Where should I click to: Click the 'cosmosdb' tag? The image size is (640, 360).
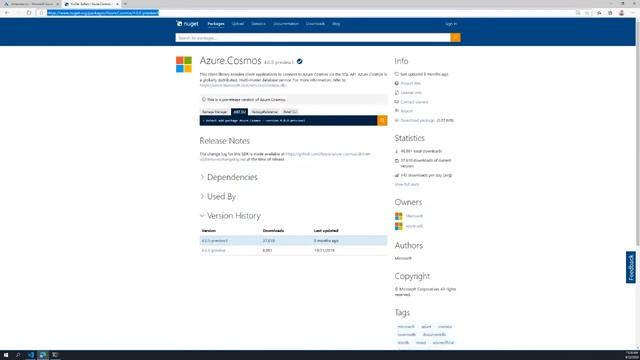pos(407,335)
